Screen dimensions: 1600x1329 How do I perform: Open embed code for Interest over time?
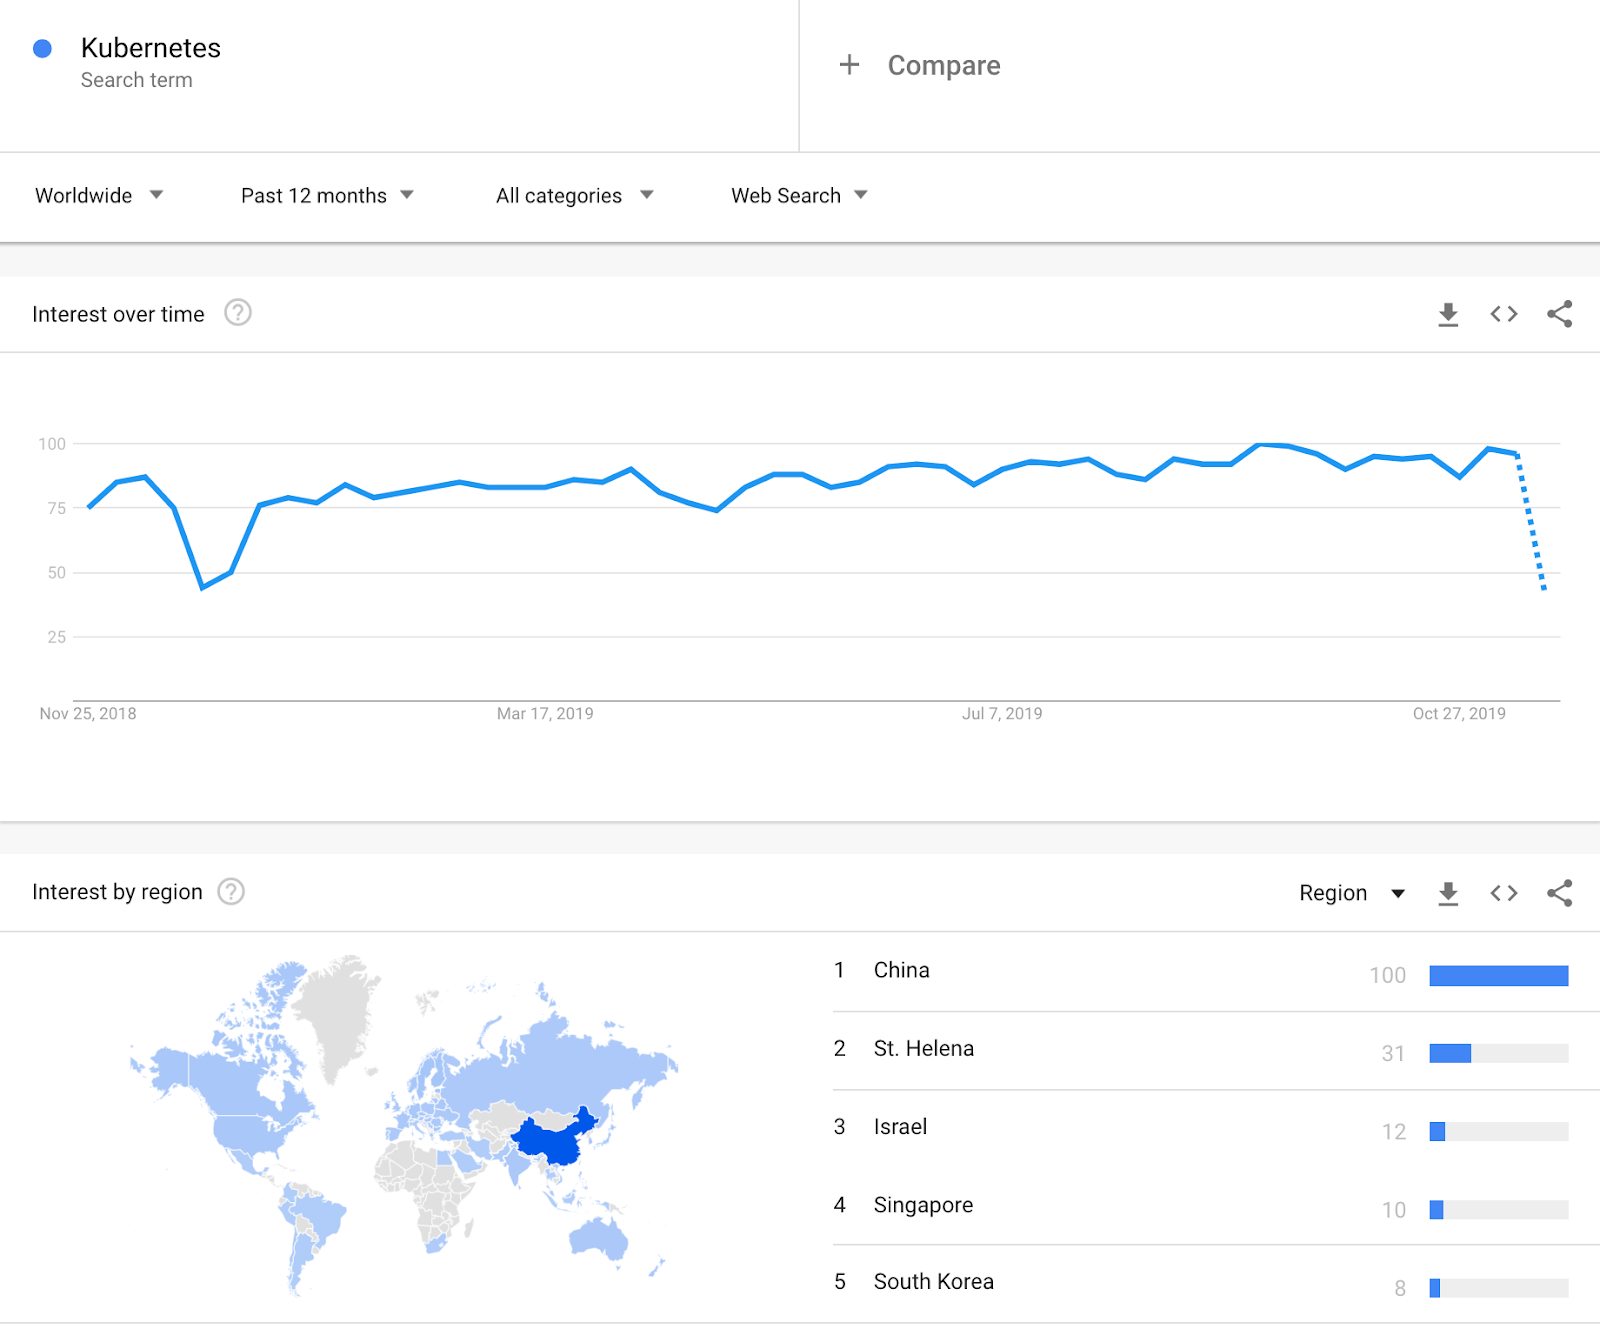pos(1503,314)
